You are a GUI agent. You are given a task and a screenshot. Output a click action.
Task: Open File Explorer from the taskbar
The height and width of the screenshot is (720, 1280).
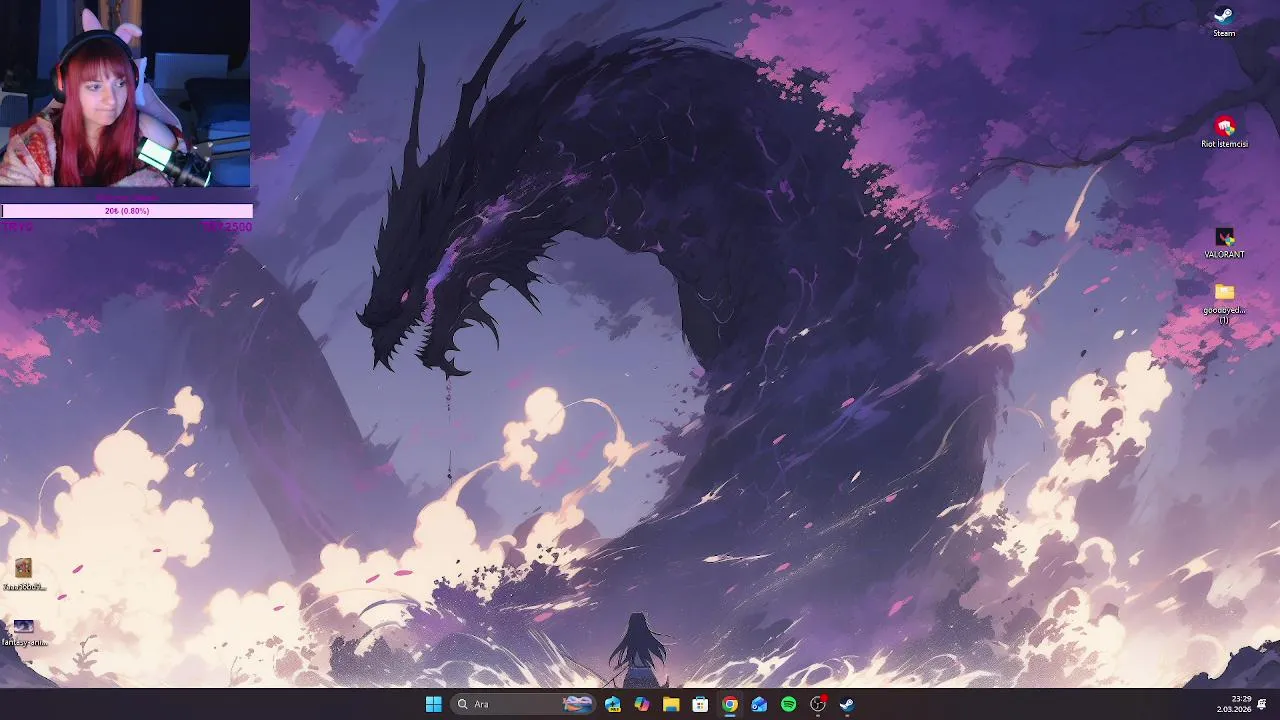pyautogui.click(x=671, y=704)
